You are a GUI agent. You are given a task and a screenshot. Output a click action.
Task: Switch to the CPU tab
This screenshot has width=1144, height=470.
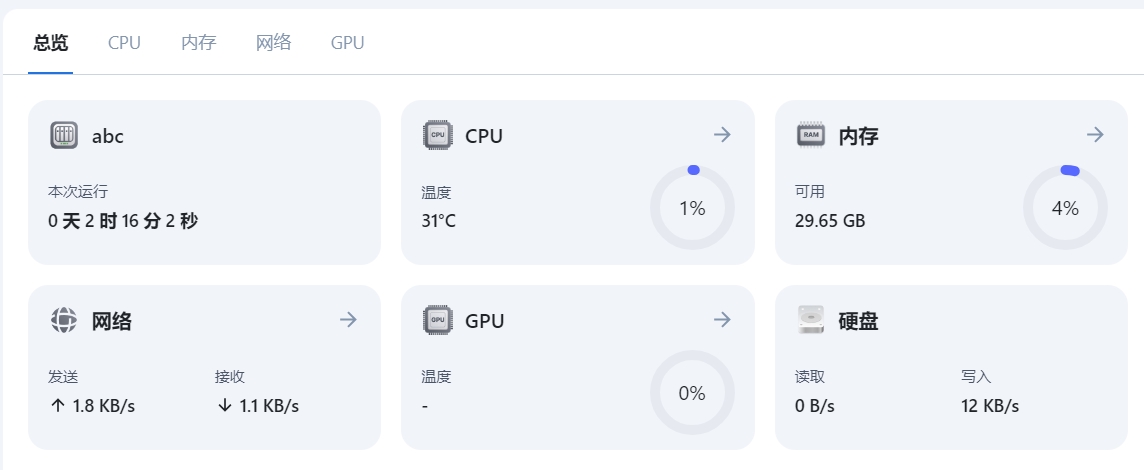coord(124,43)
